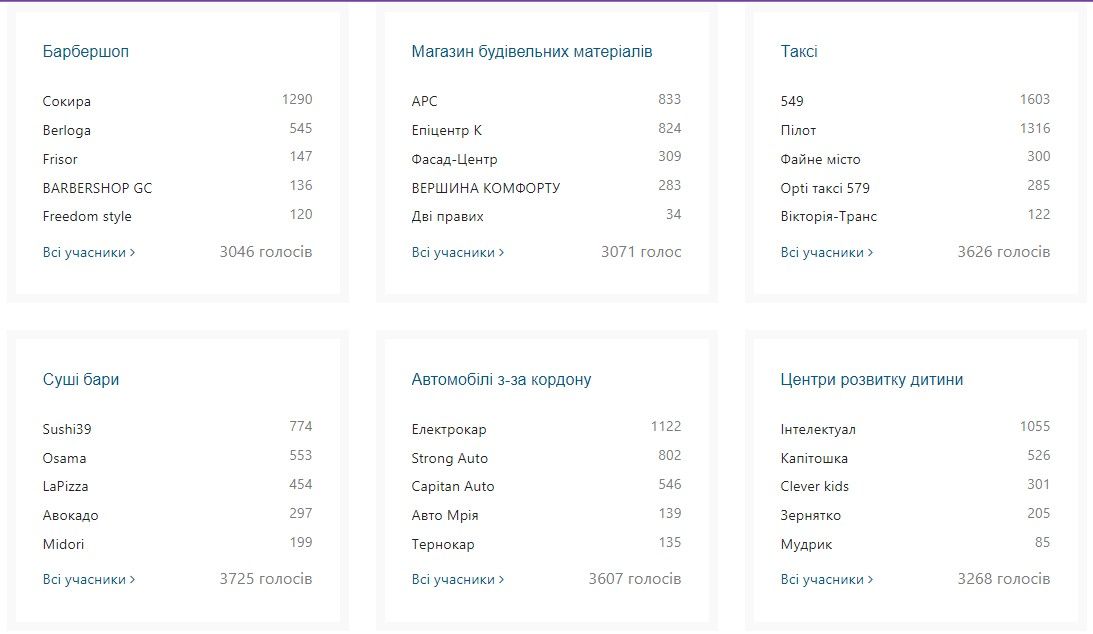The image size is (1093, 634).
Task: Show all participants under Барбершоп
Action: (89, 253)
